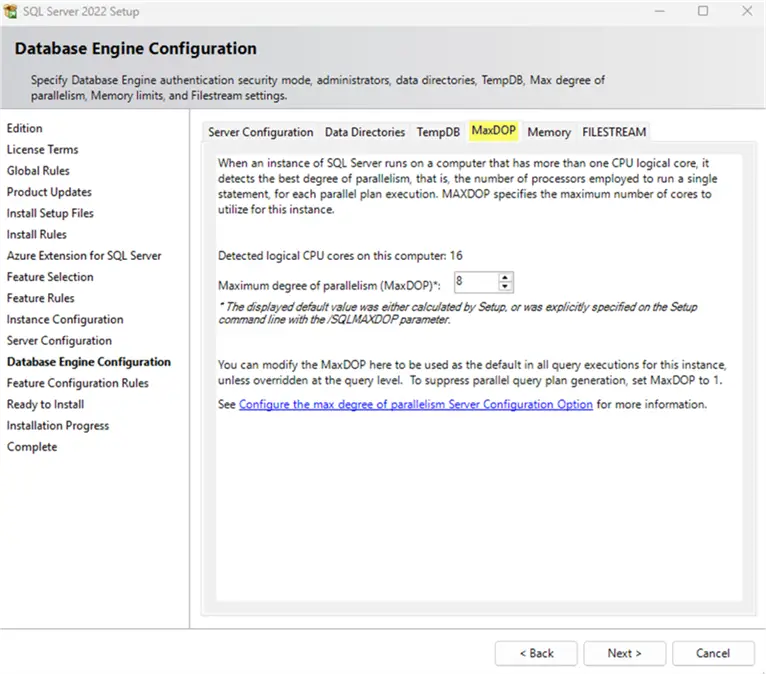Select Ready to Install step
This screenshot has width=766, height=674.
click(x=45, y=404)
